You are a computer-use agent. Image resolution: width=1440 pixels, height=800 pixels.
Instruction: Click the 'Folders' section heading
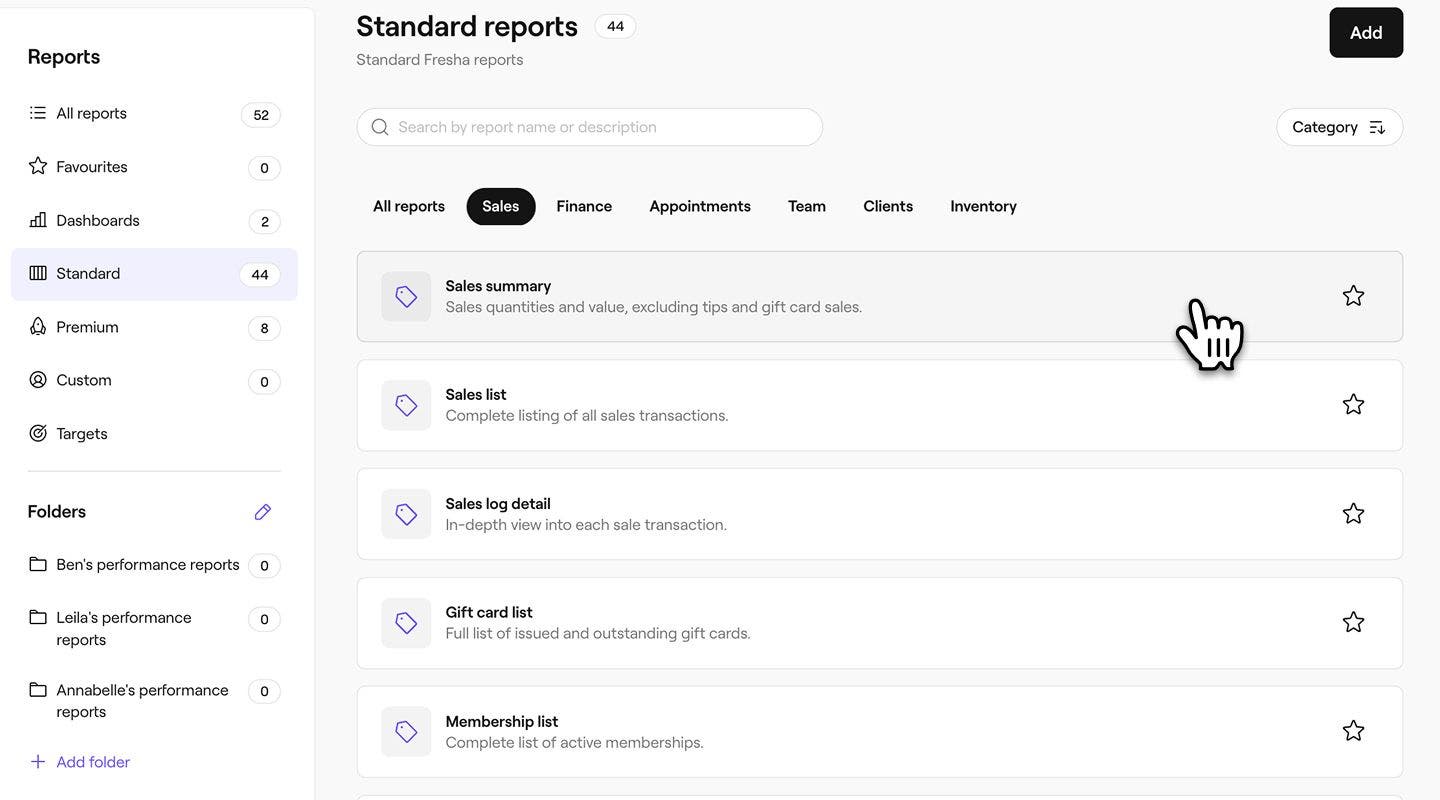click(57, 511)
